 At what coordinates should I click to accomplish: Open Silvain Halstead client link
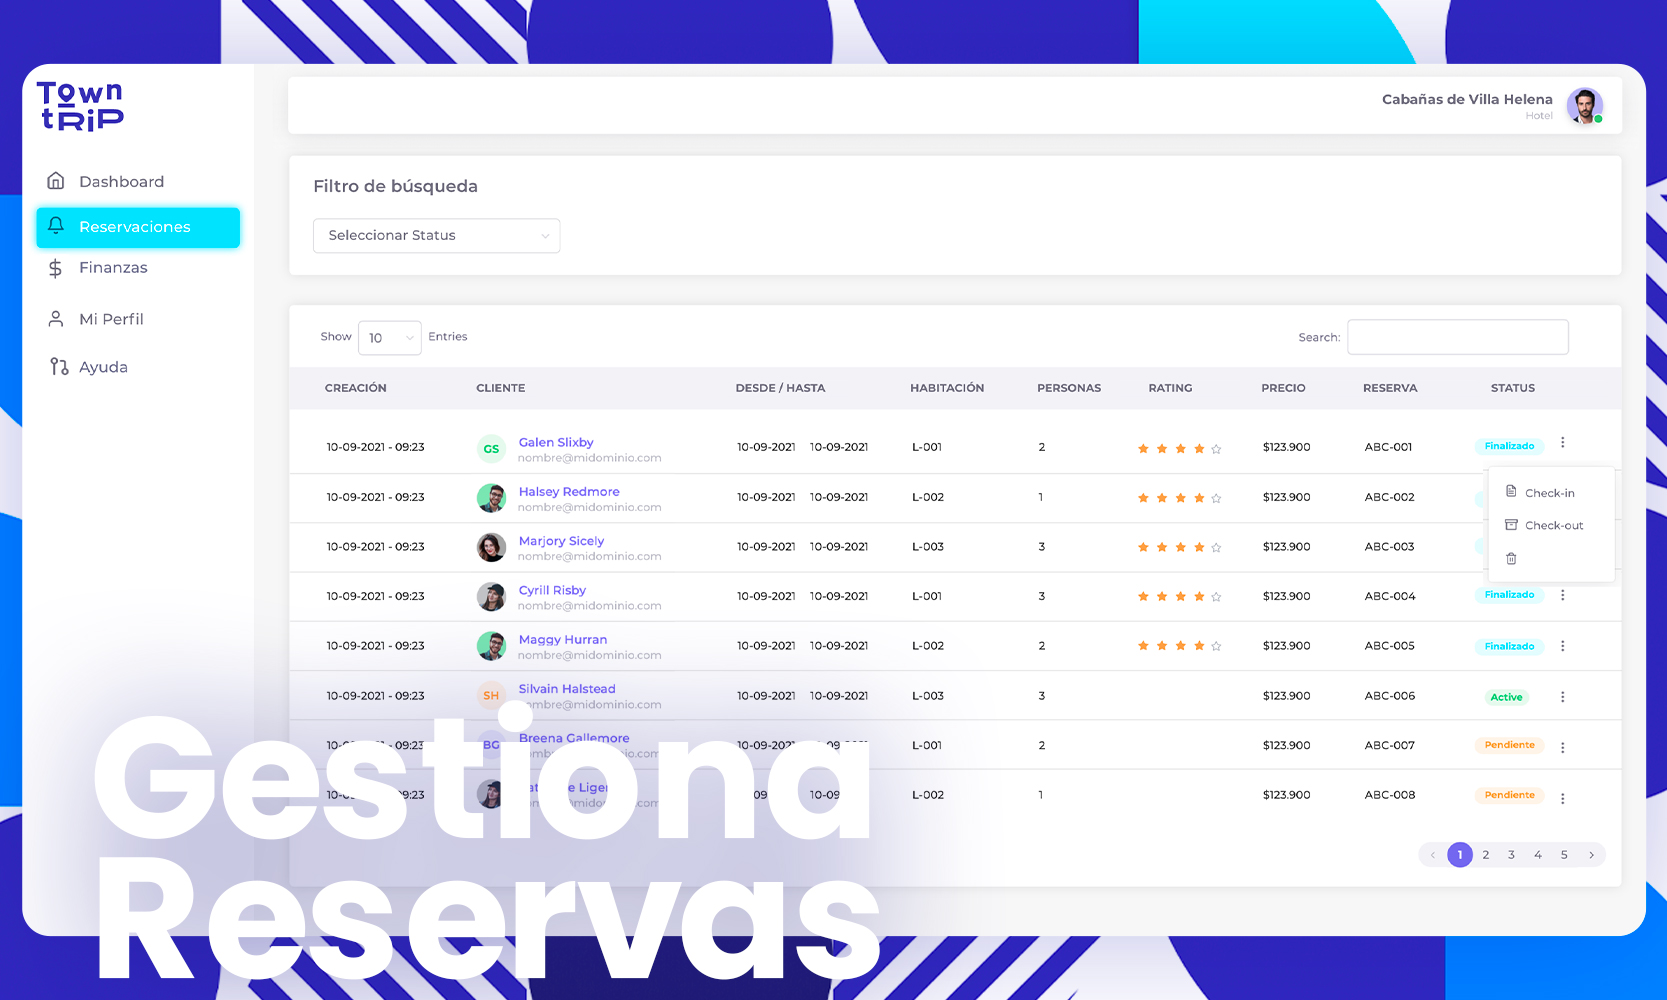(x=567, y=689)
